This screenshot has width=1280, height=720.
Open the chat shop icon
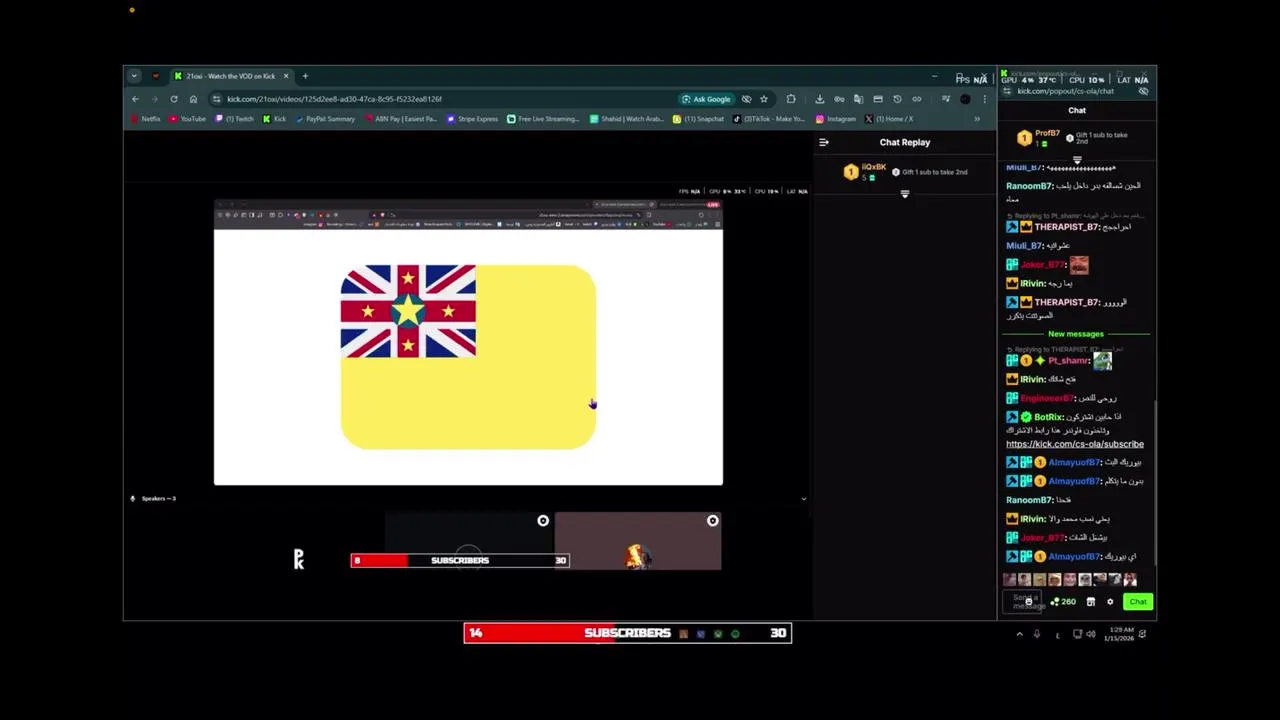[x=1091, y=602]
